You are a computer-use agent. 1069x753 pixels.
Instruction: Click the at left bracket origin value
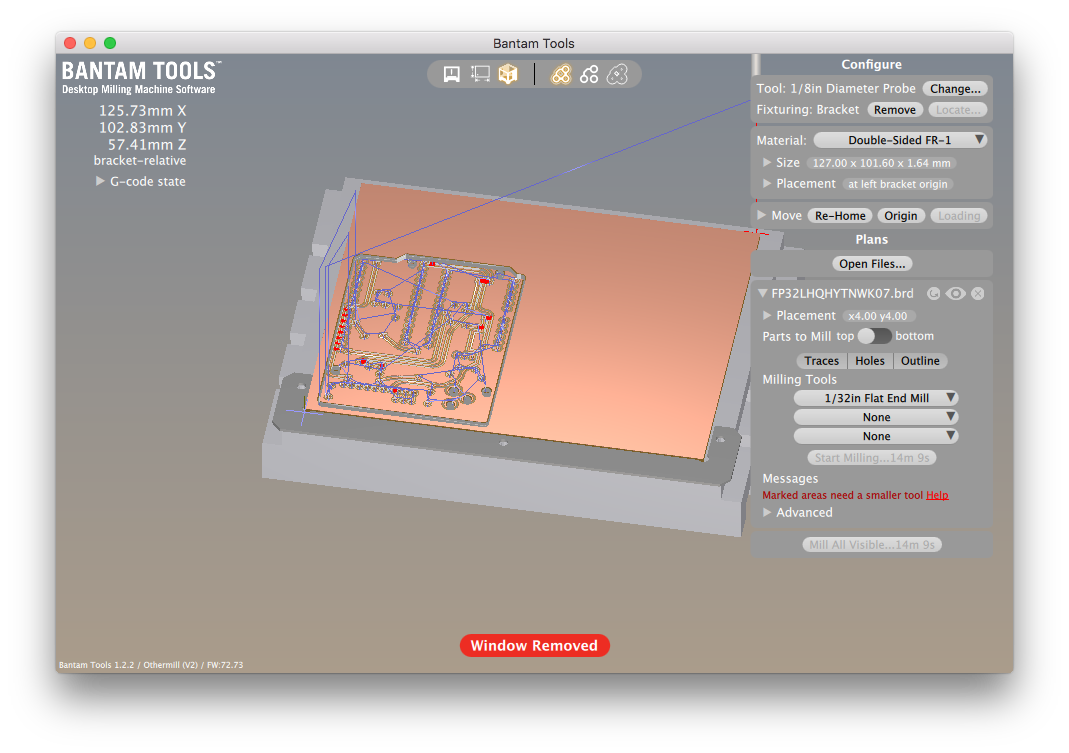pyautogui.click(x=897, y=184)
